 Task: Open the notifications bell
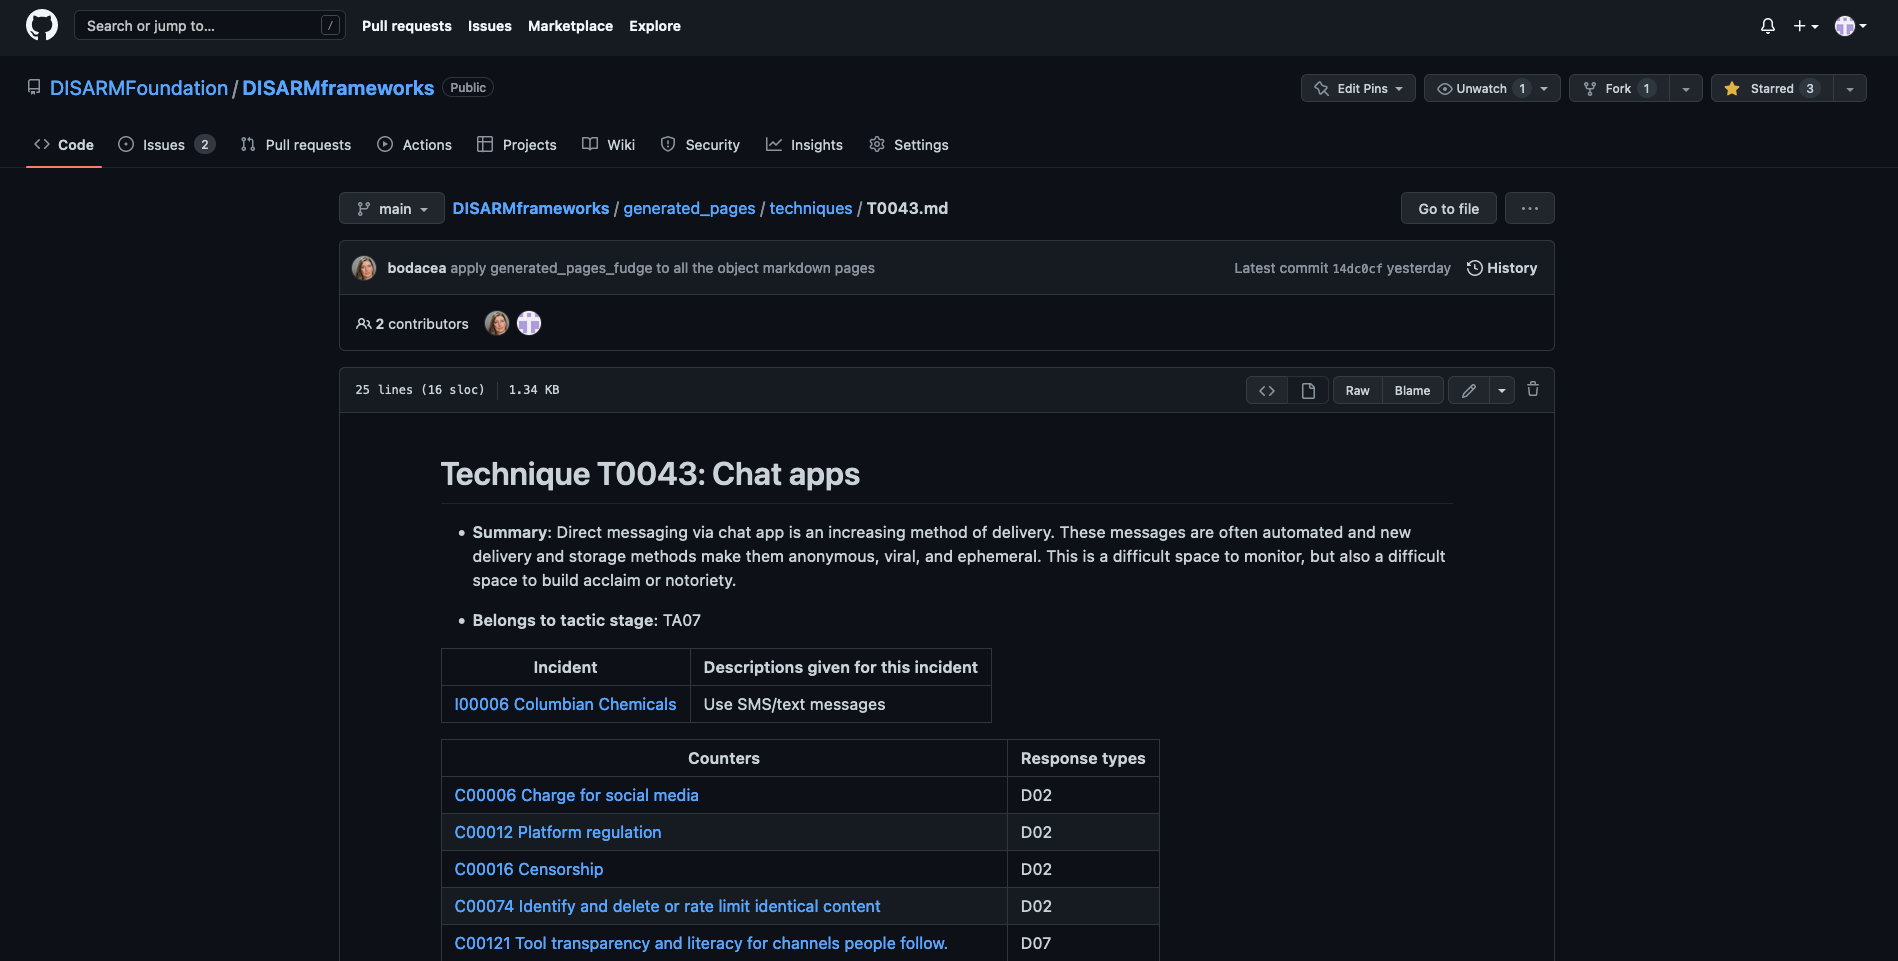coord(1768,26)
